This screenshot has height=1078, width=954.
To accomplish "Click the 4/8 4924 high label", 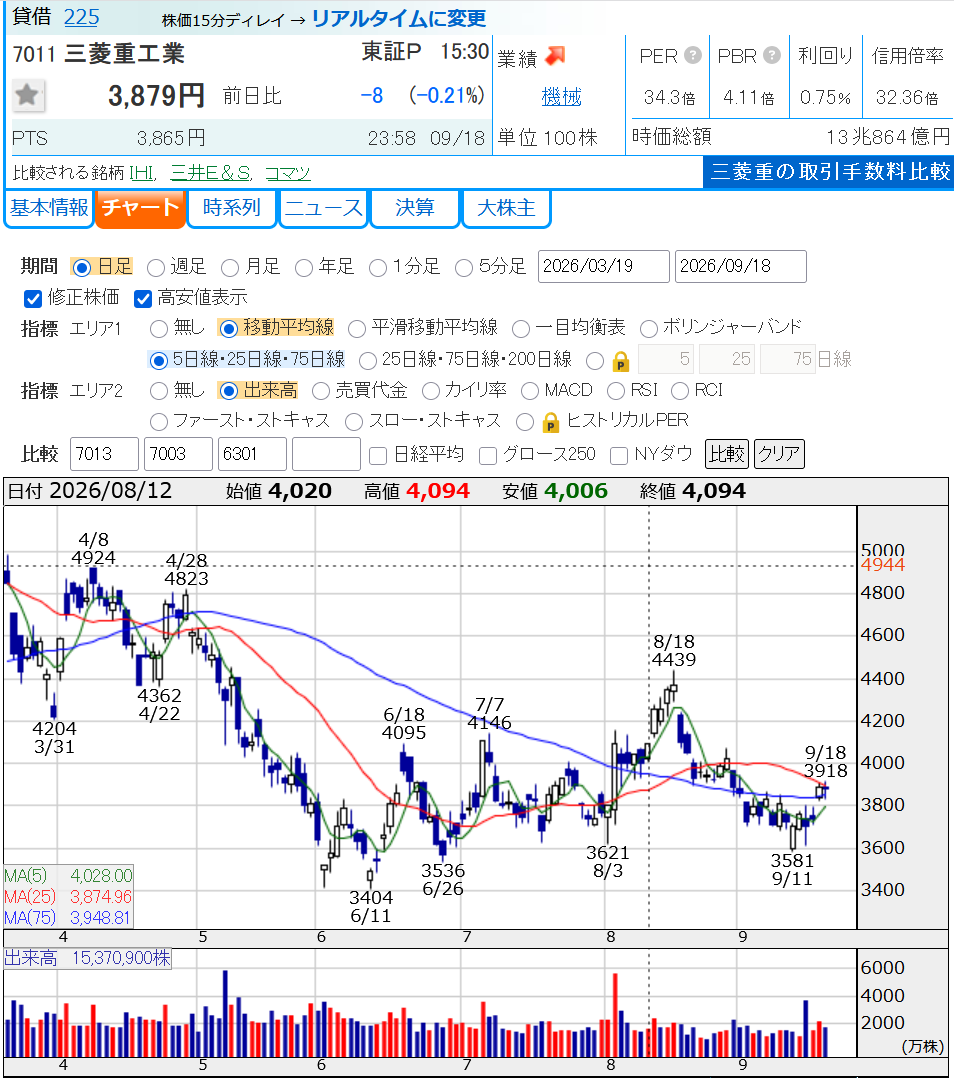I will pyautogui.click(x=93, y=549).
